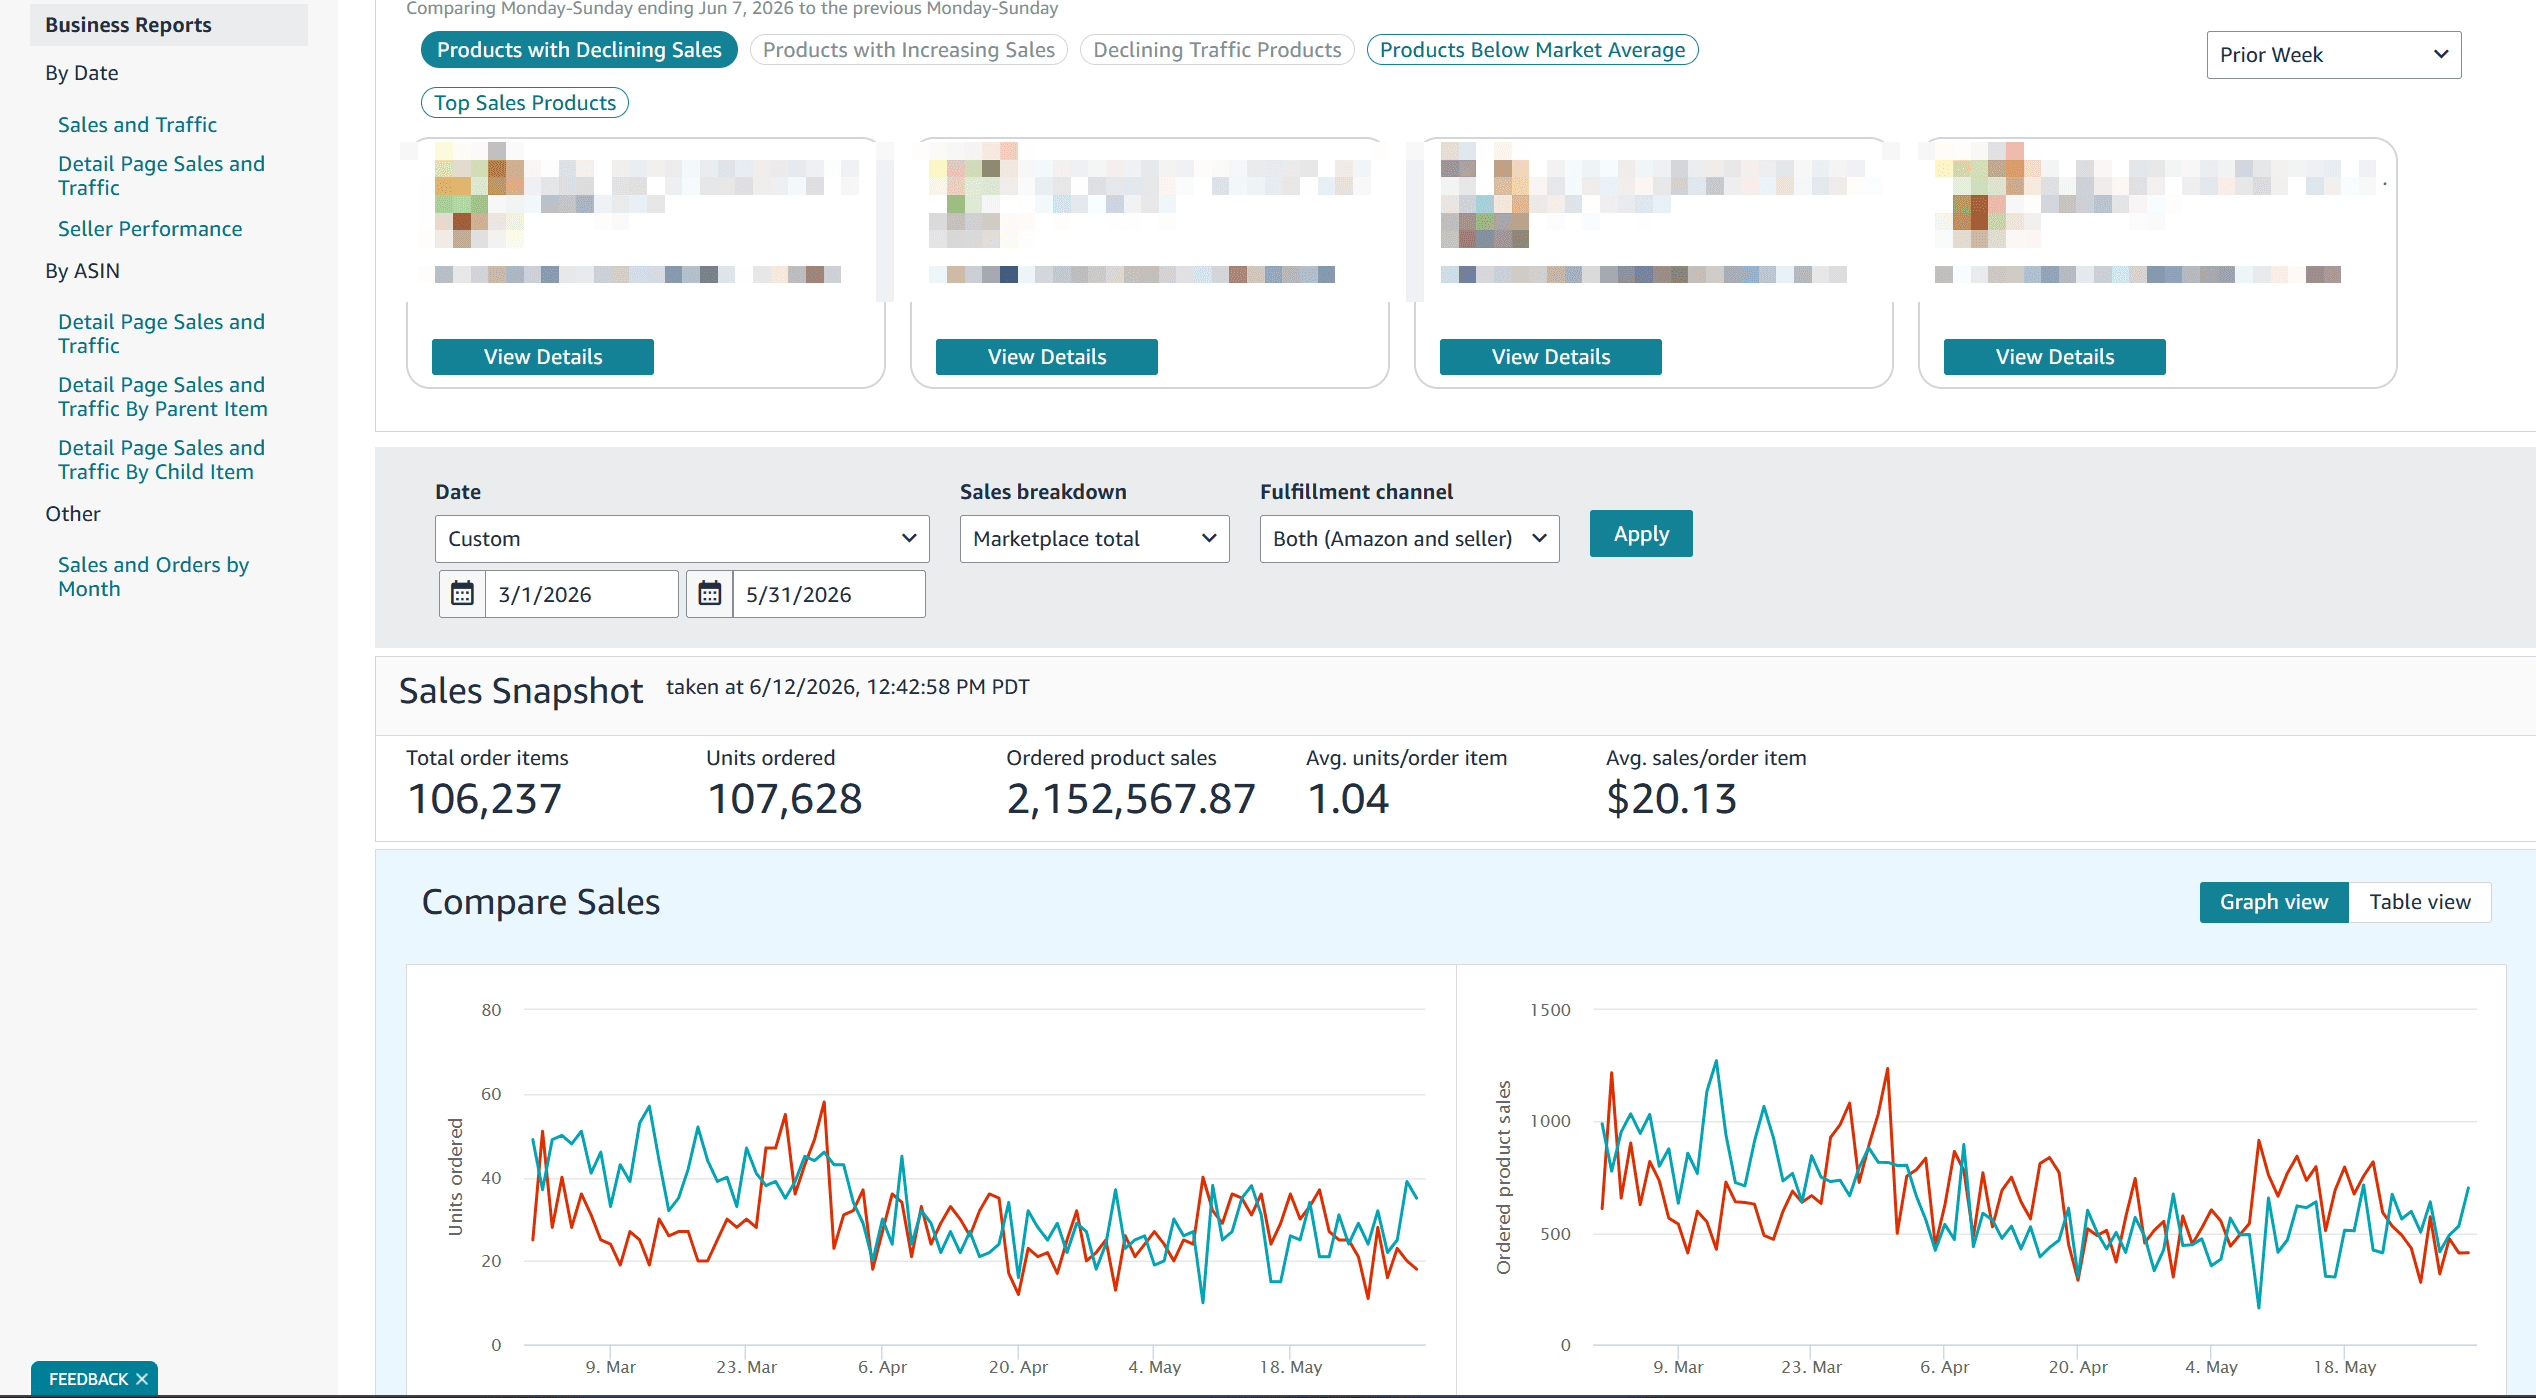
Task: Select Declining Traffic Products filter
Action: point(1217,50)
